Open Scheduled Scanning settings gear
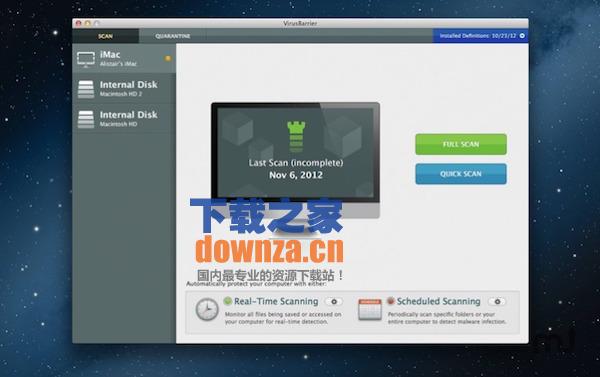Image resolution: width=600 pixels, height=377 pixels. click(x=497, y=302)
